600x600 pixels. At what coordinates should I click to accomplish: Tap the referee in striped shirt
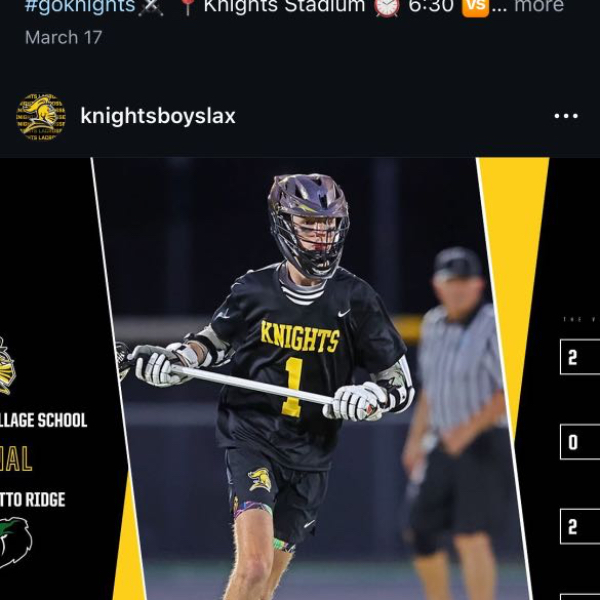pyautogui.click(x=457, y=421)
